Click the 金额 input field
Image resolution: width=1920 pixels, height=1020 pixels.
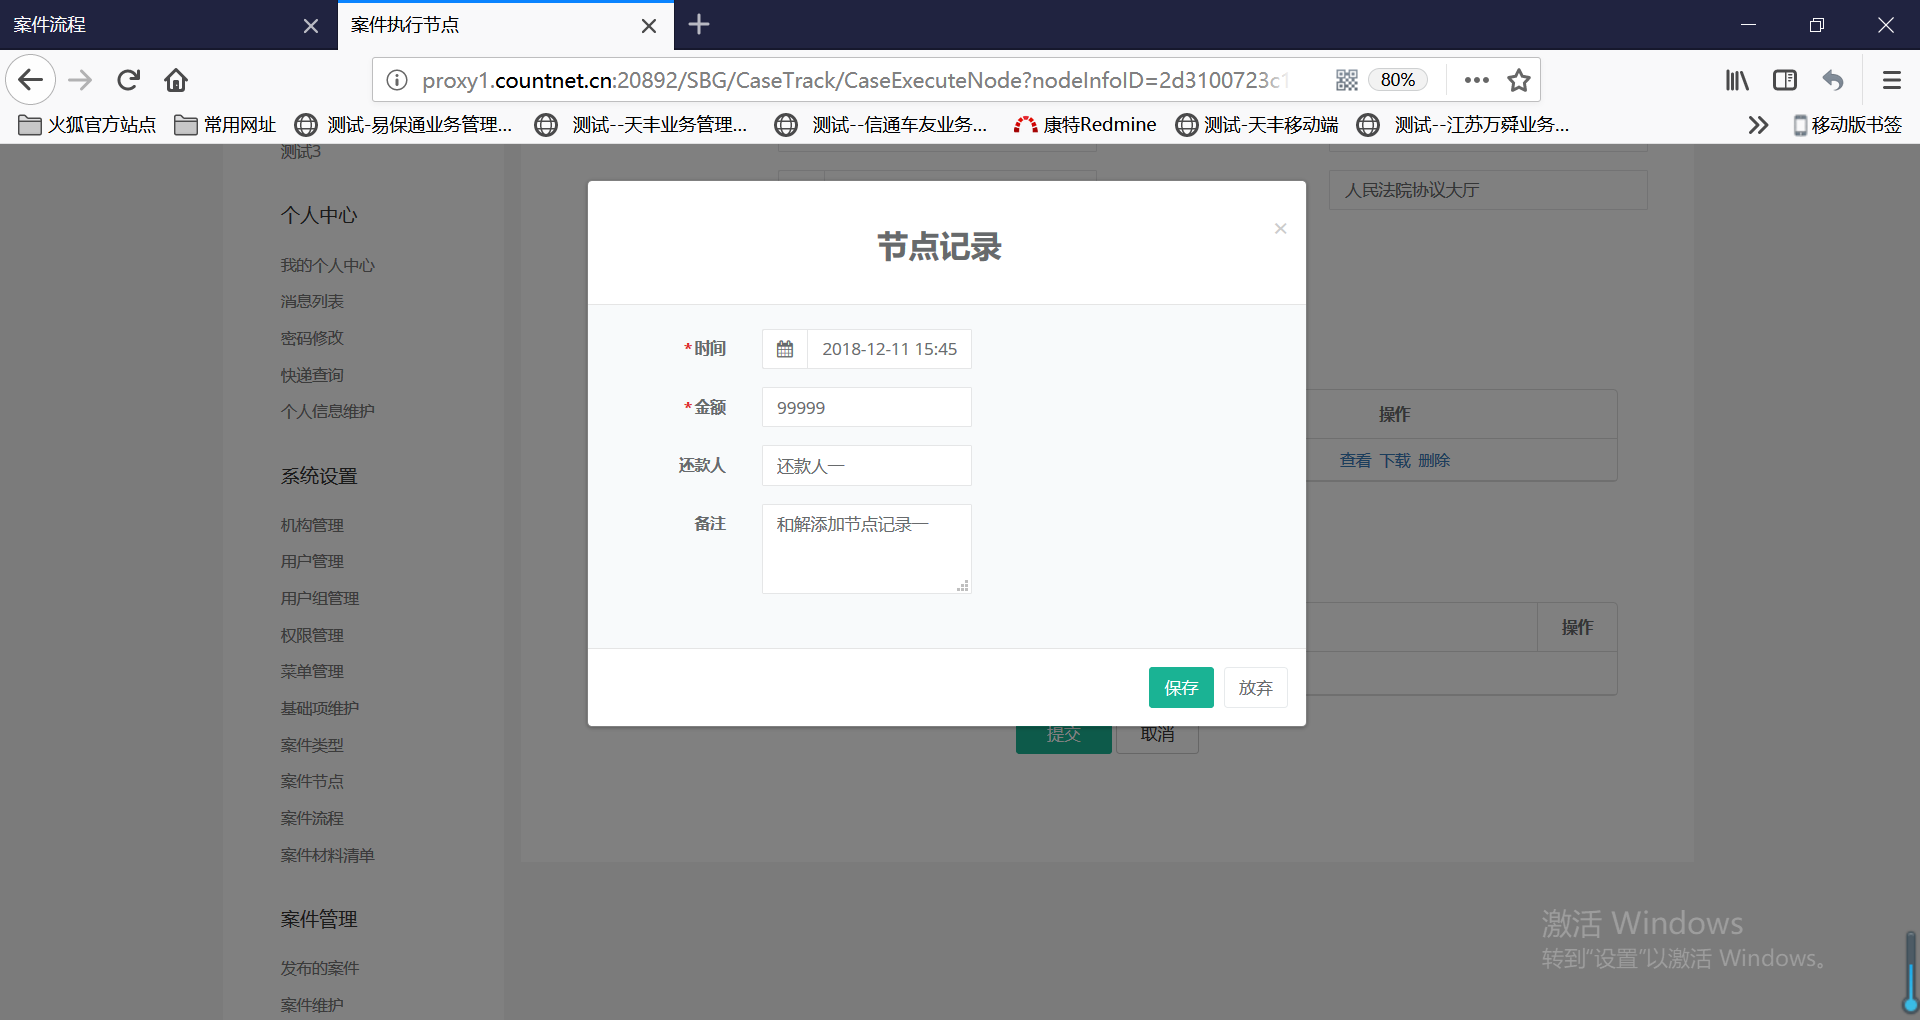point(866,407)
